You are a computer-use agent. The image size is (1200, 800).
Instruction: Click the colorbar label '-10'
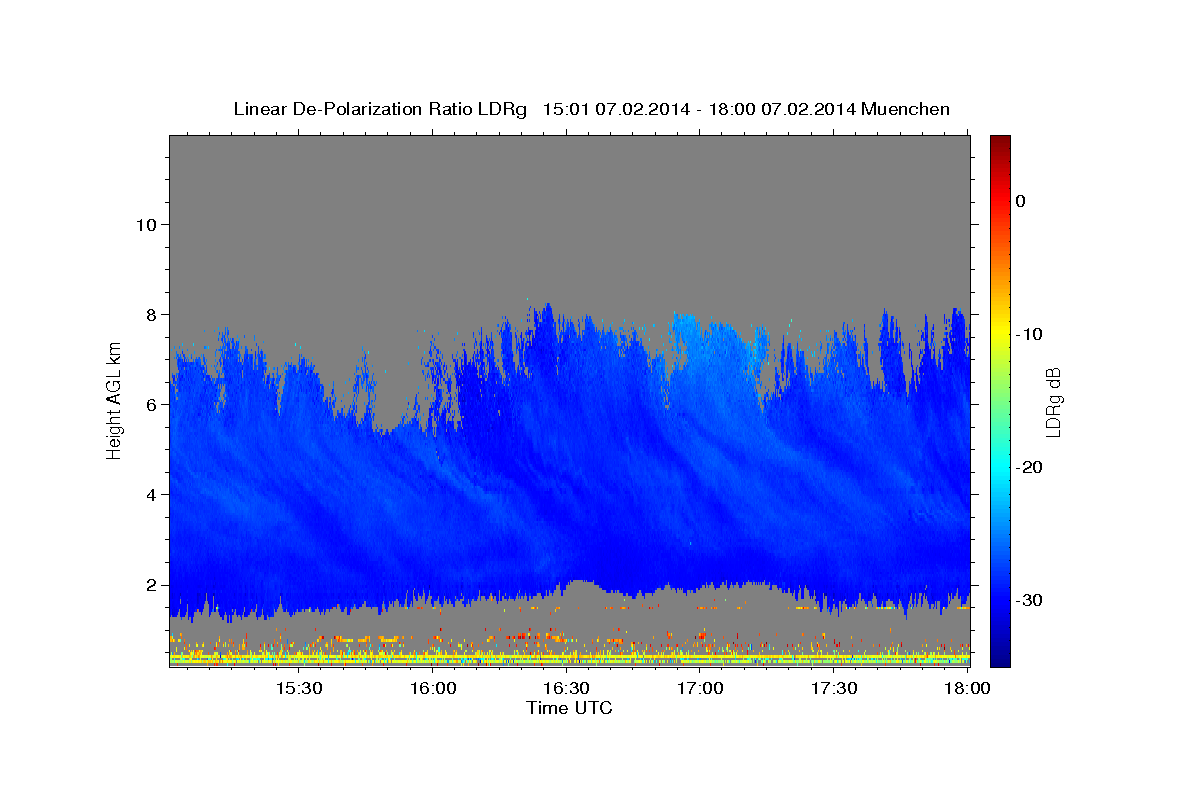(1029, 334)
